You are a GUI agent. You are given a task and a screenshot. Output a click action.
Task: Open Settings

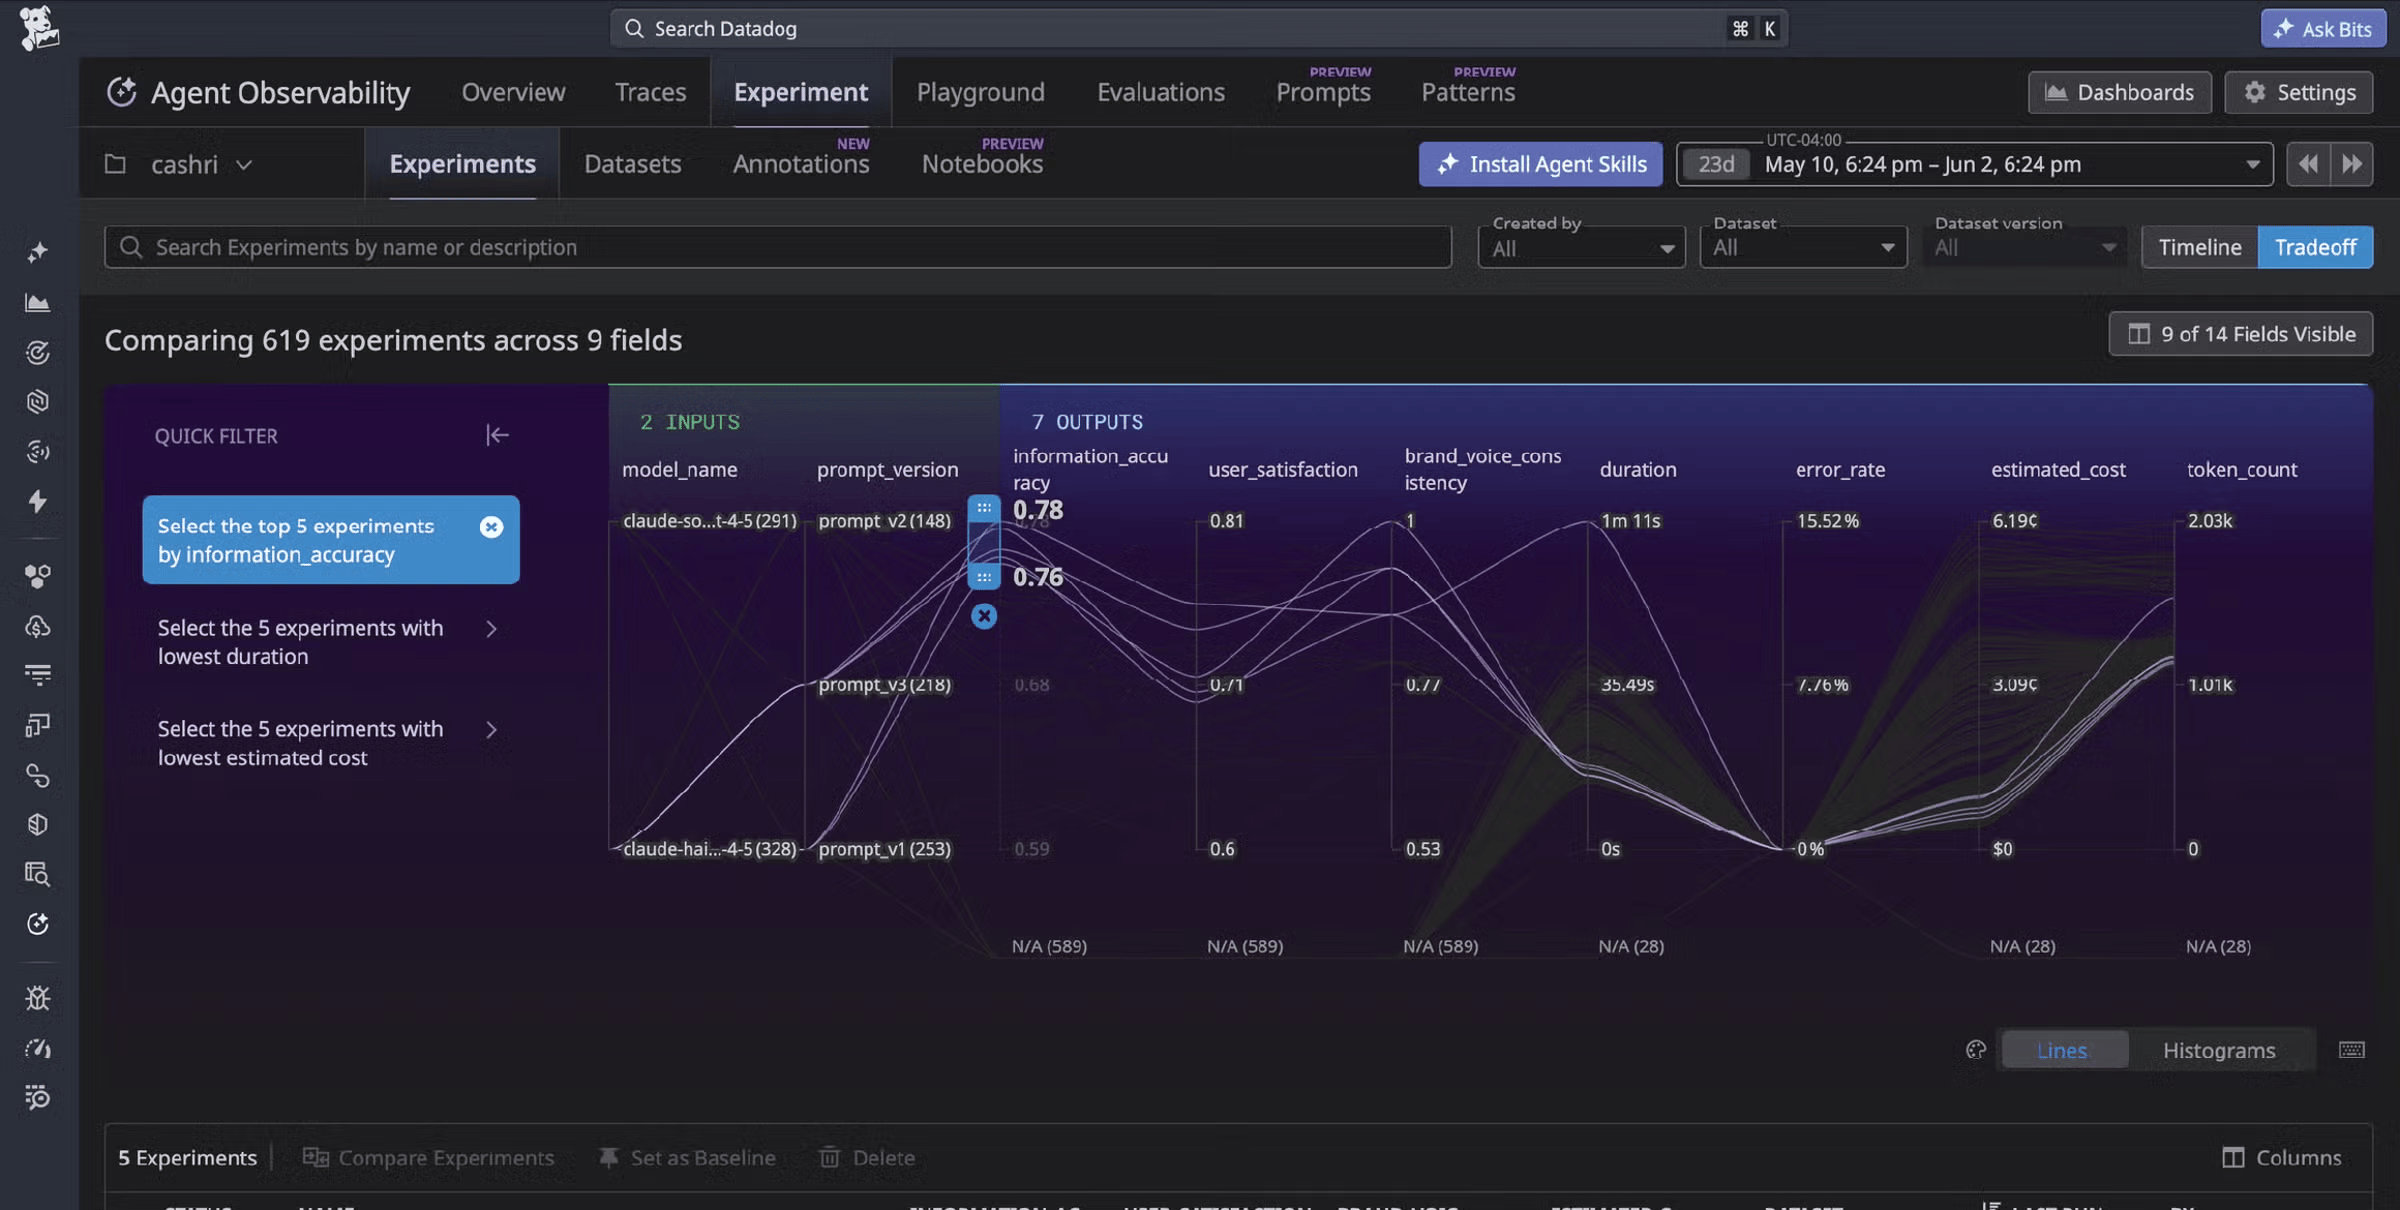coord(2298,92)
